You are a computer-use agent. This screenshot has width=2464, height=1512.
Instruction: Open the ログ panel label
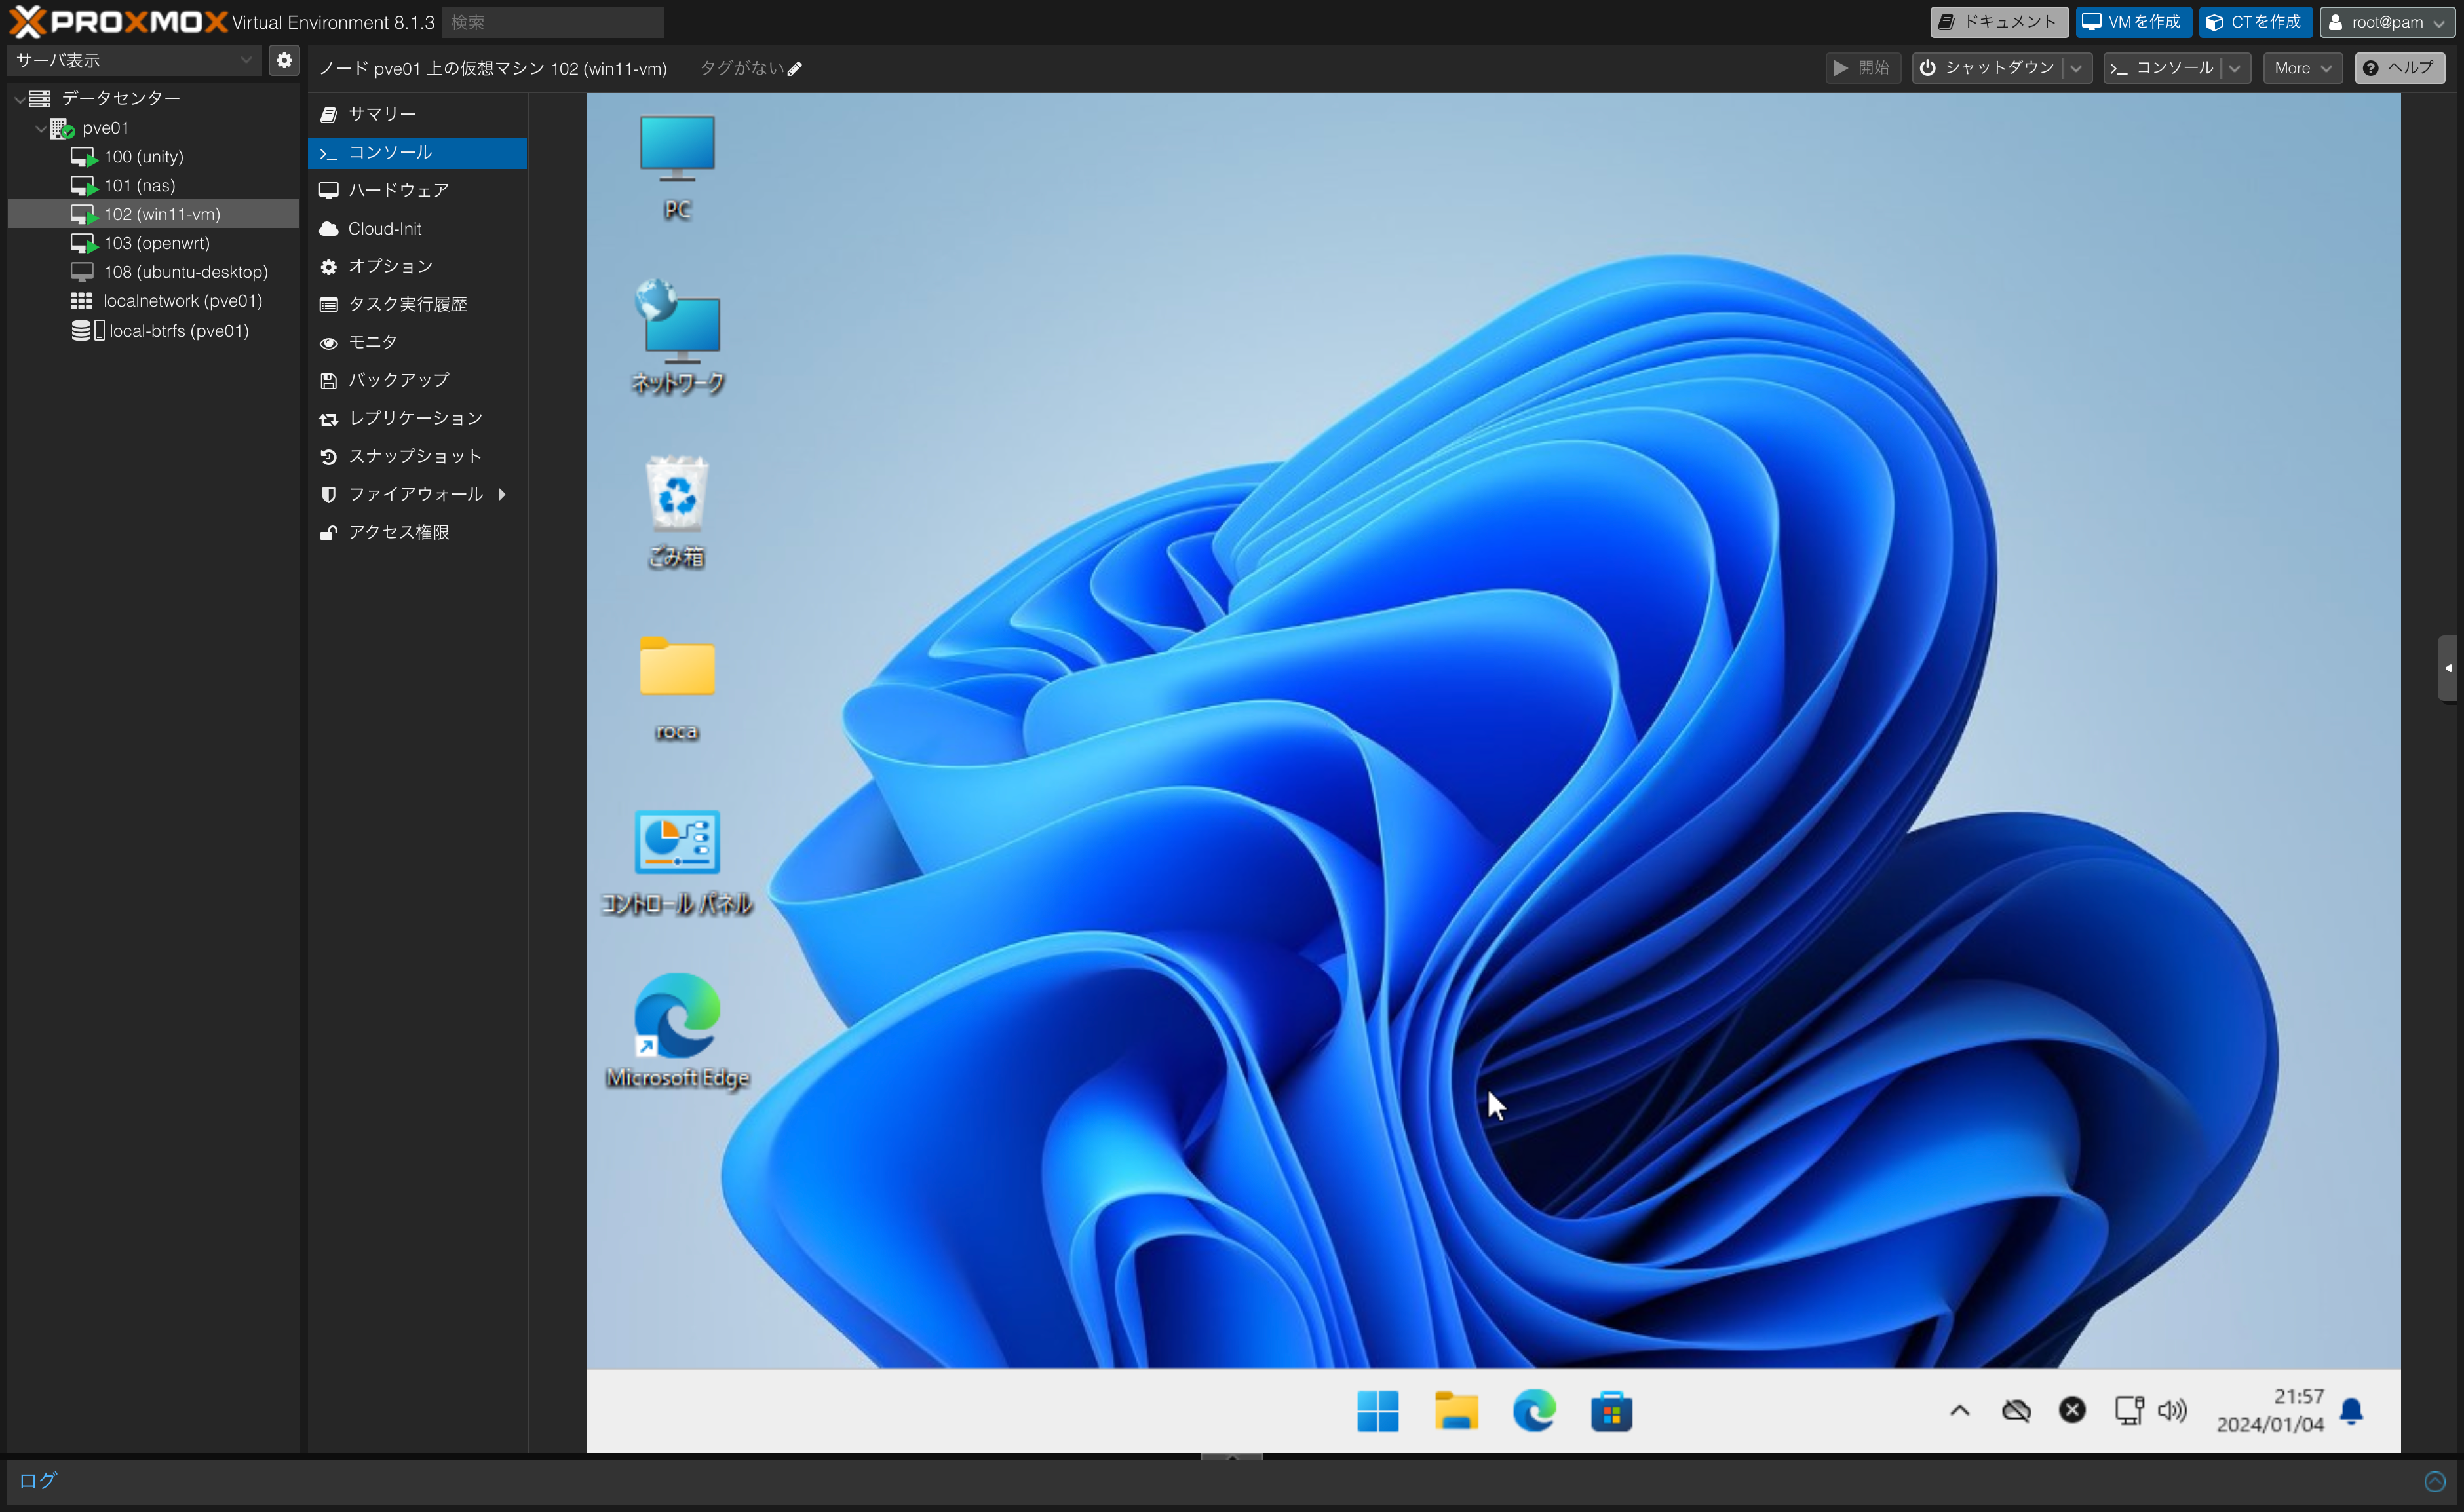click(x=38, y=1480)
